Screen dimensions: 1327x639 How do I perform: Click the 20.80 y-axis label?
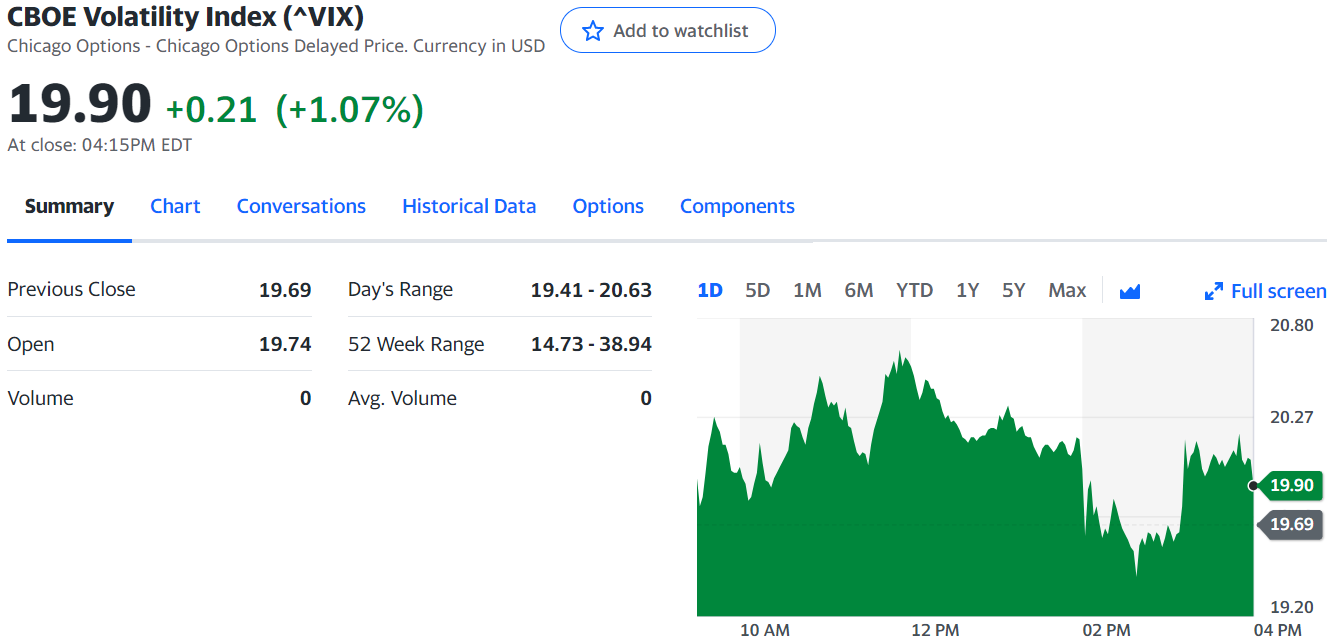tap(1291, 326)
